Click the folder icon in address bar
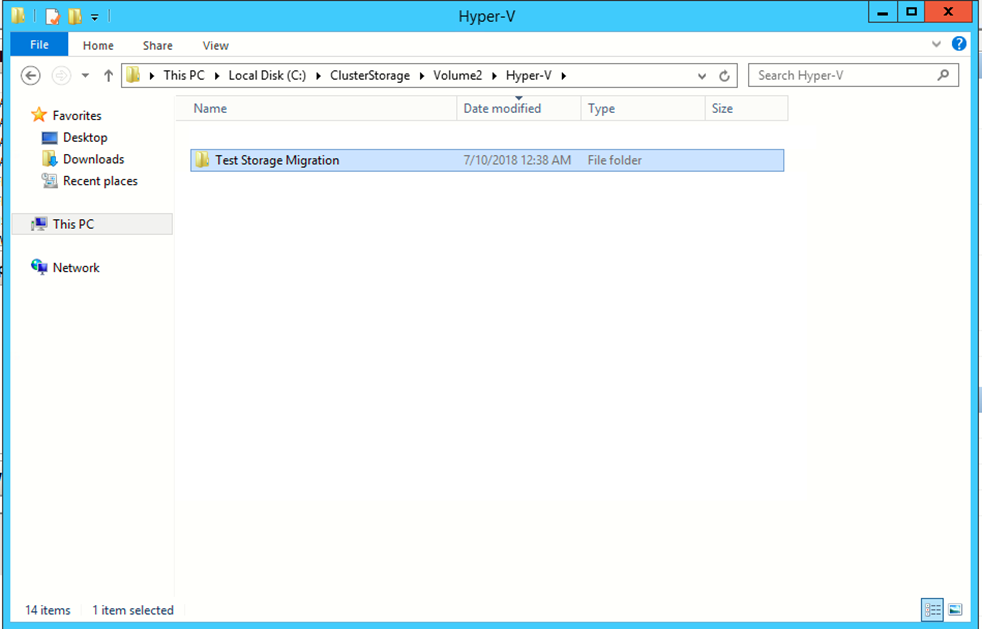 click(x=133, y=76)
